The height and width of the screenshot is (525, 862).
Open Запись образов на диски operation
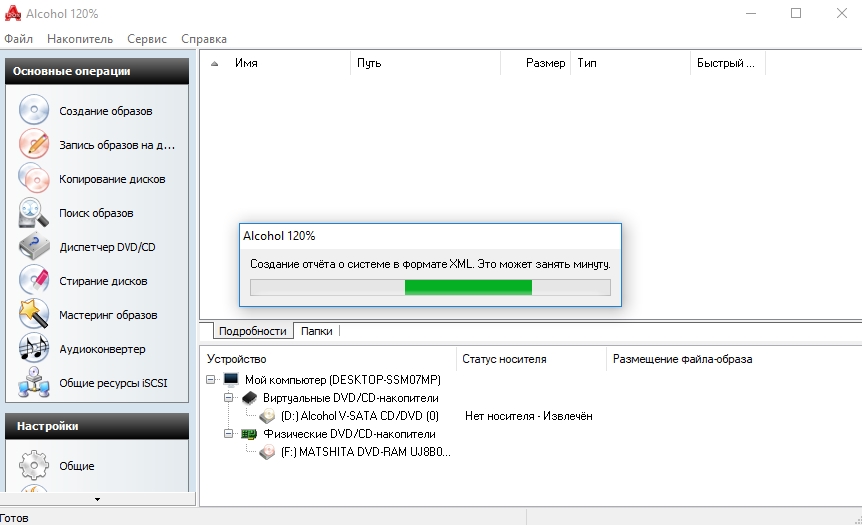coord(117,145)
